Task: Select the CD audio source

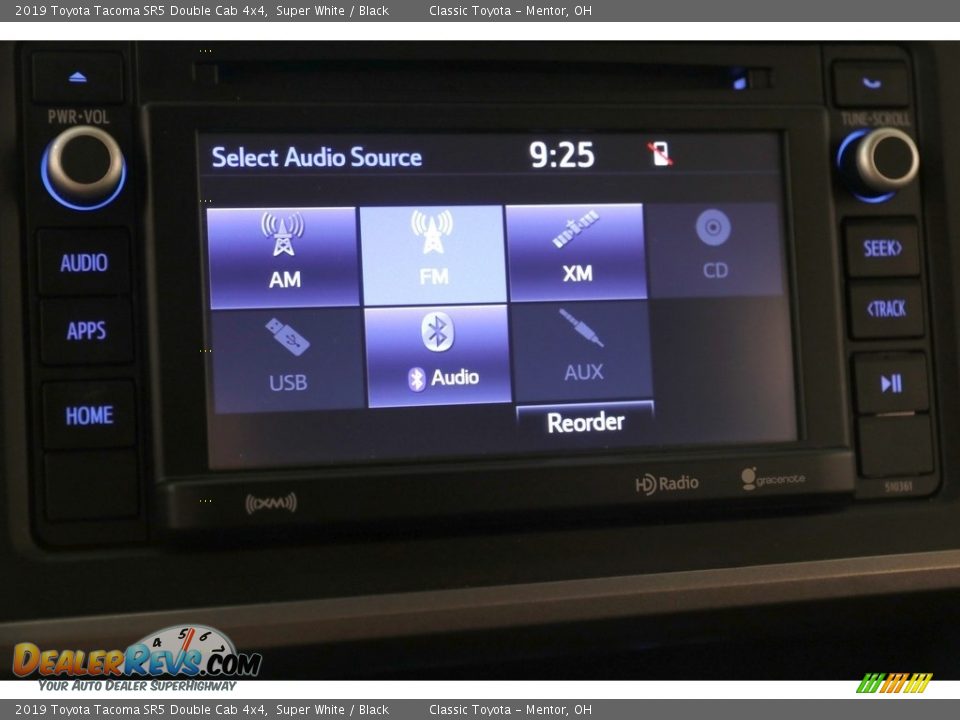Action: click(x=714, y=249)
